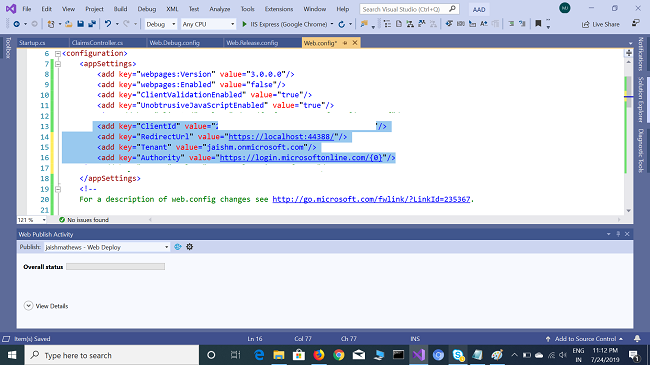The width and height of the screenshot is (650, 365).
Task: Click the New Project toolbar icon
Action: (x=51, y=24)
